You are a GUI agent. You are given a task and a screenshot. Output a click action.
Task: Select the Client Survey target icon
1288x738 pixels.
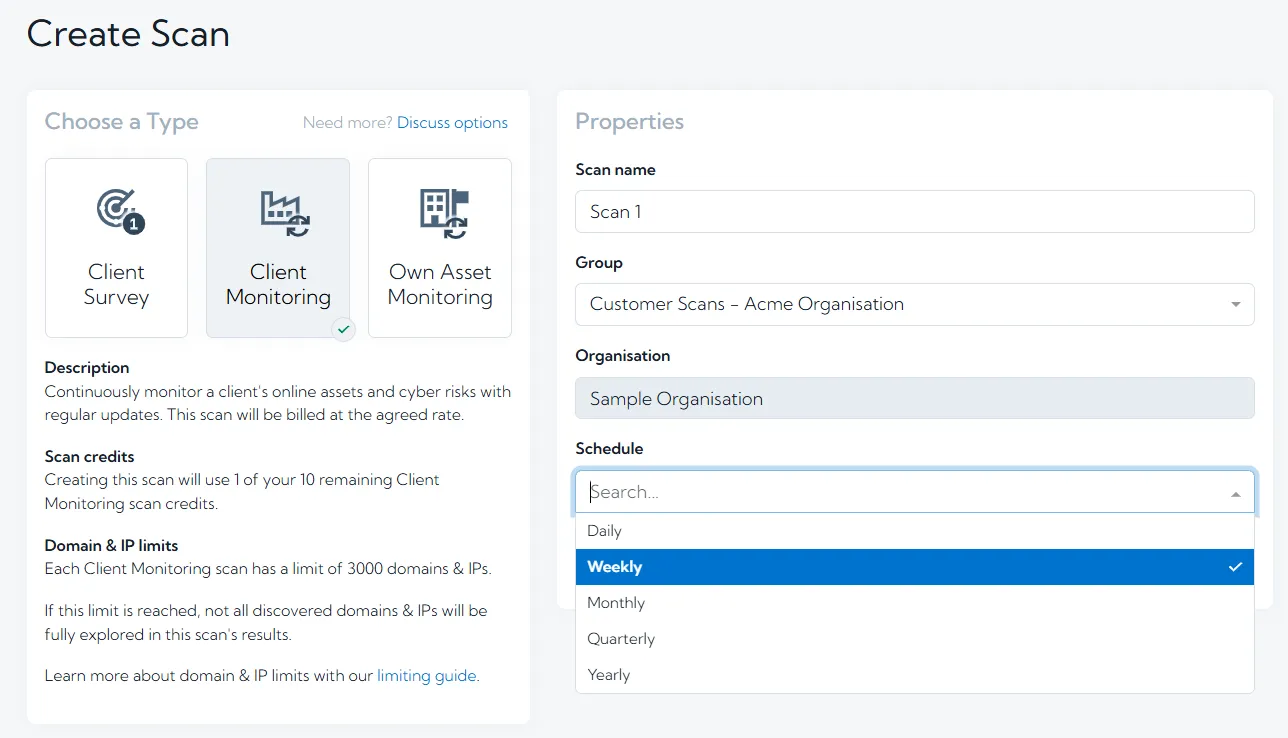pos(120,211)
